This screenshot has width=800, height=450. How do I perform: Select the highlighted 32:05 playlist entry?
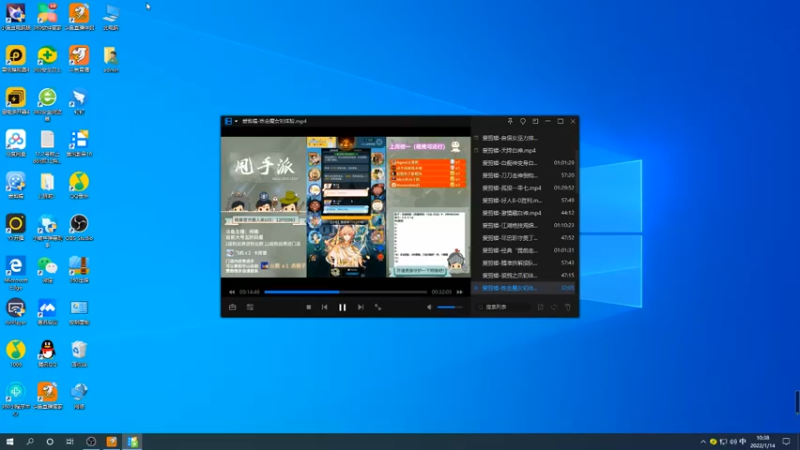click(525, 288)
